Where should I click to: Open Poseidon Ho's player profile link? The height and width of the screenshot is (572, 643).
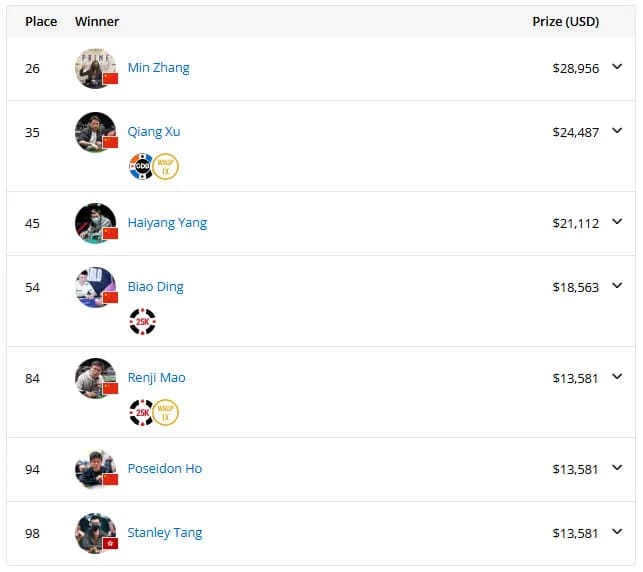pos(165,468)
